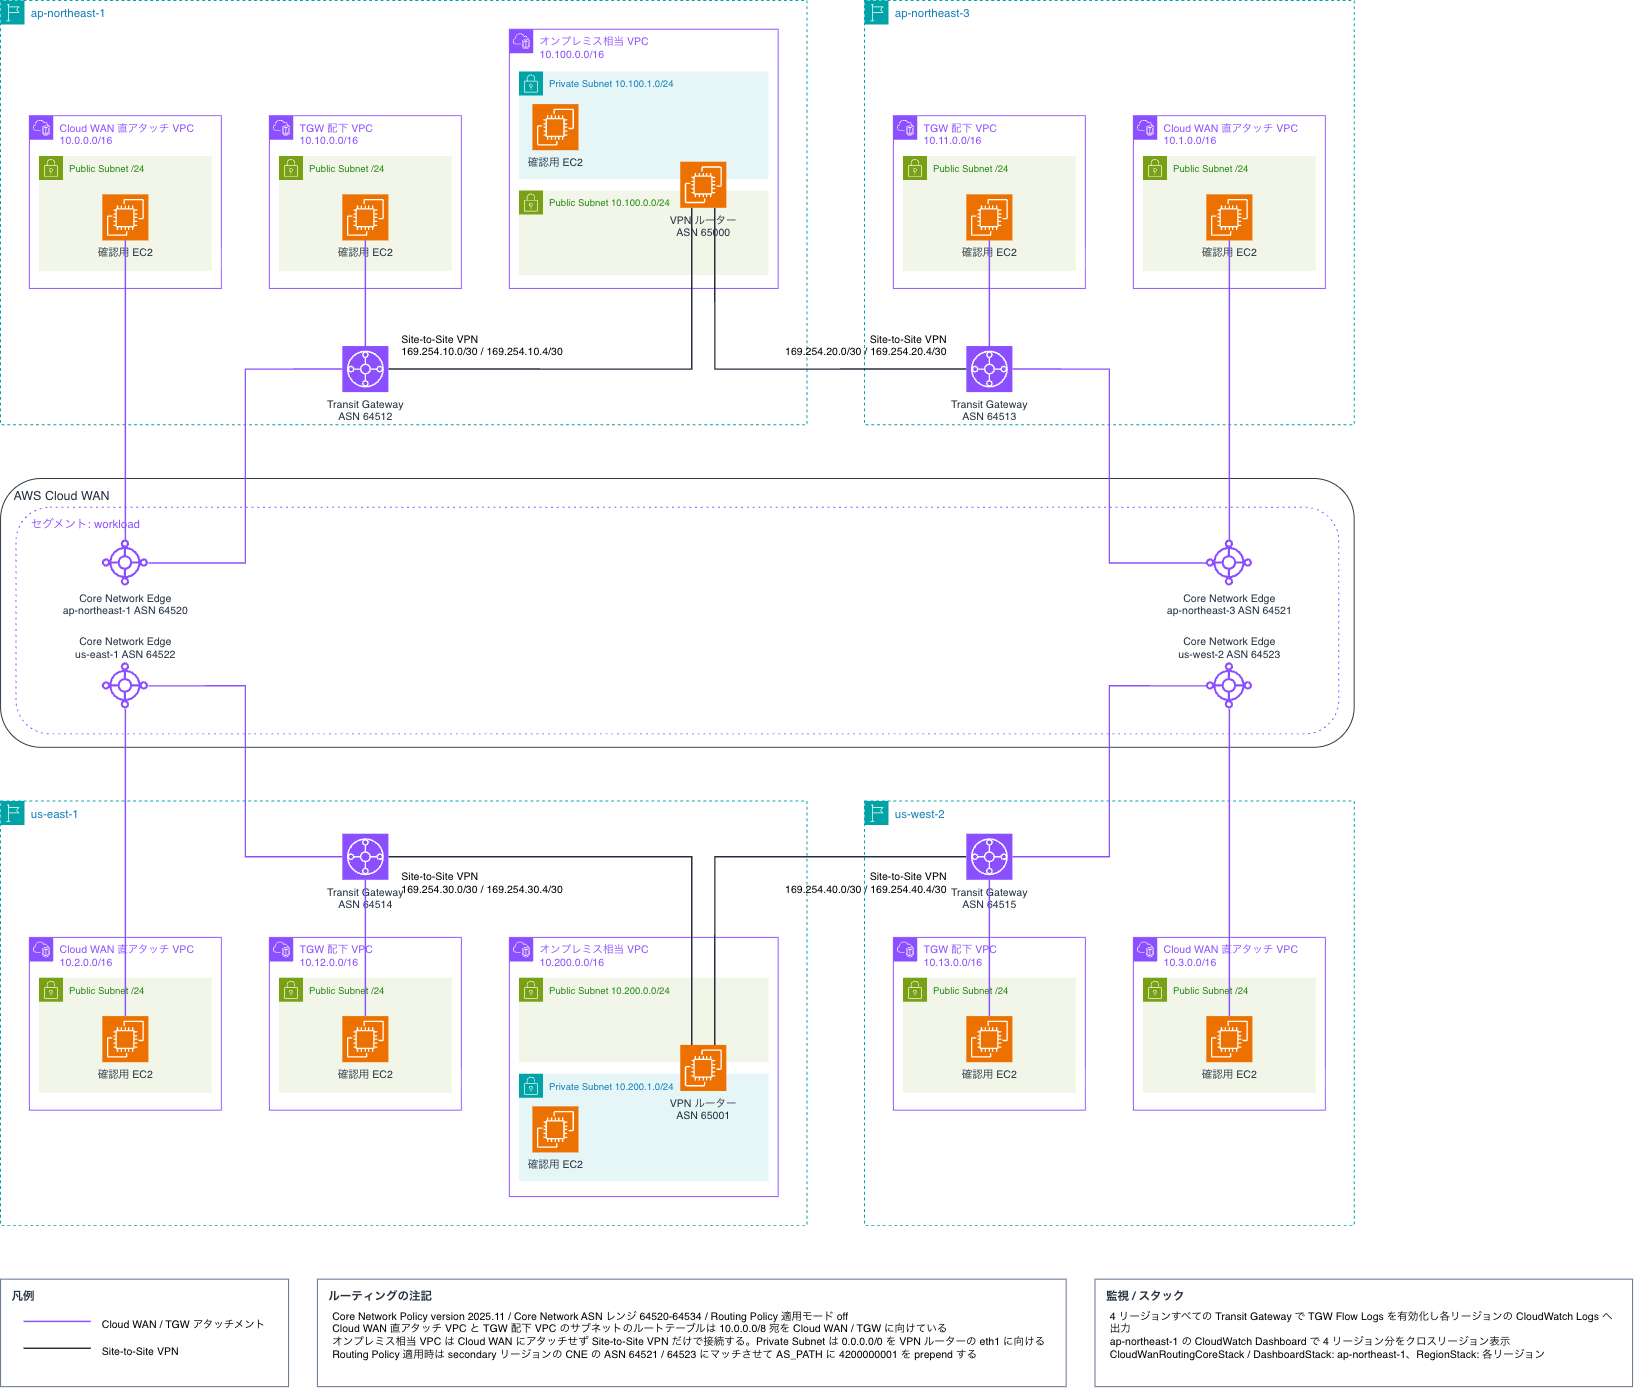The image size is (1634, 1389).
Task: Click the VPC cloud icon for 10.3.0.0/16
Action: pyautogui.click(x=1145, y=949)
